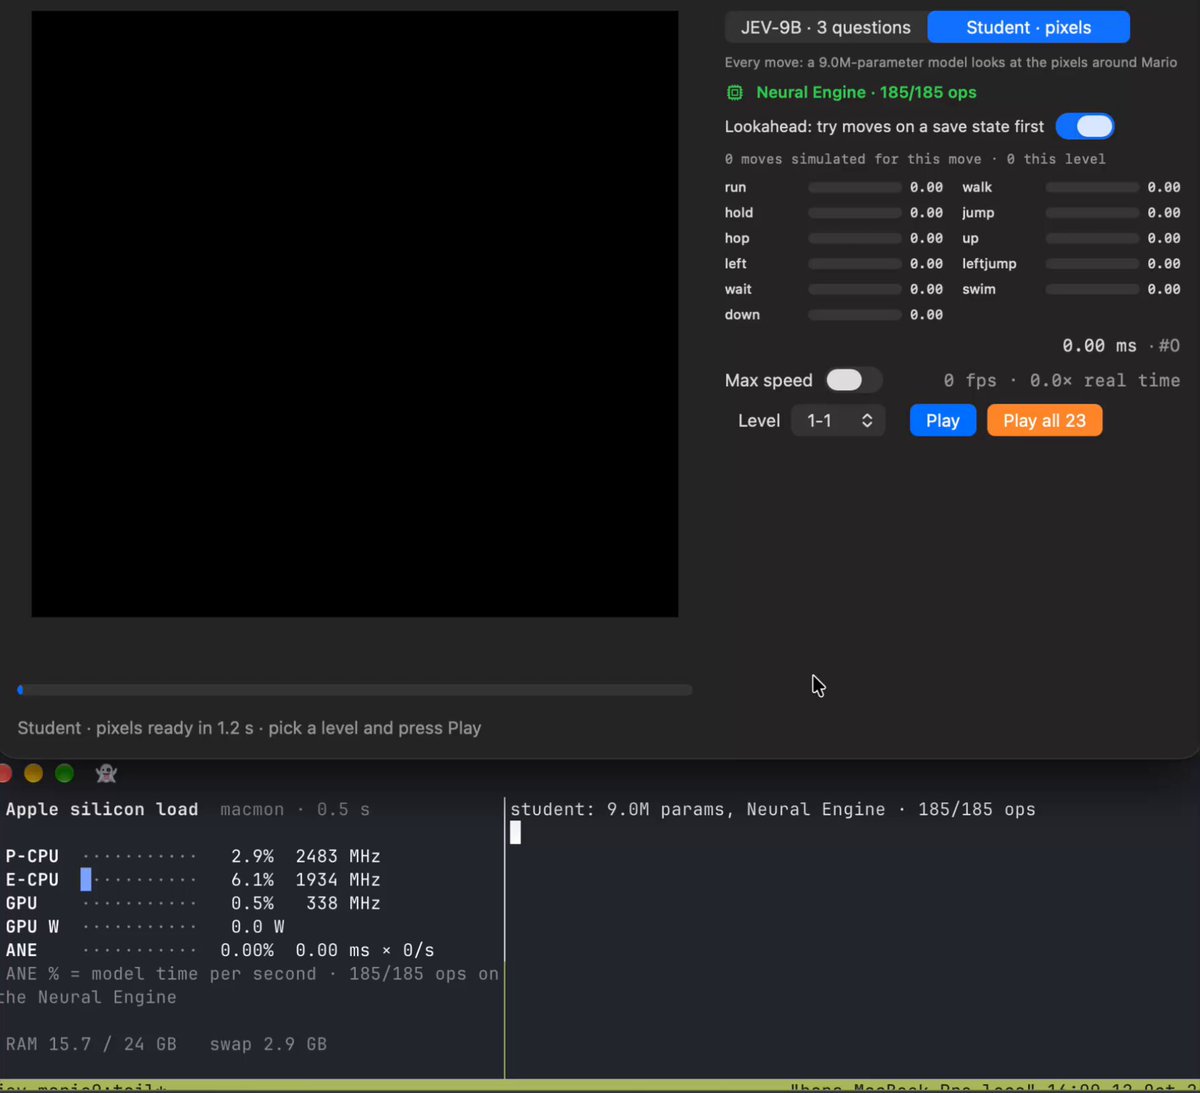Image resolution: width=1200 pixels, height=1093 pixels.
Task: Click the "GPU W" row label in the terminal
Action: pyautogui.click(x=32, y=927)
